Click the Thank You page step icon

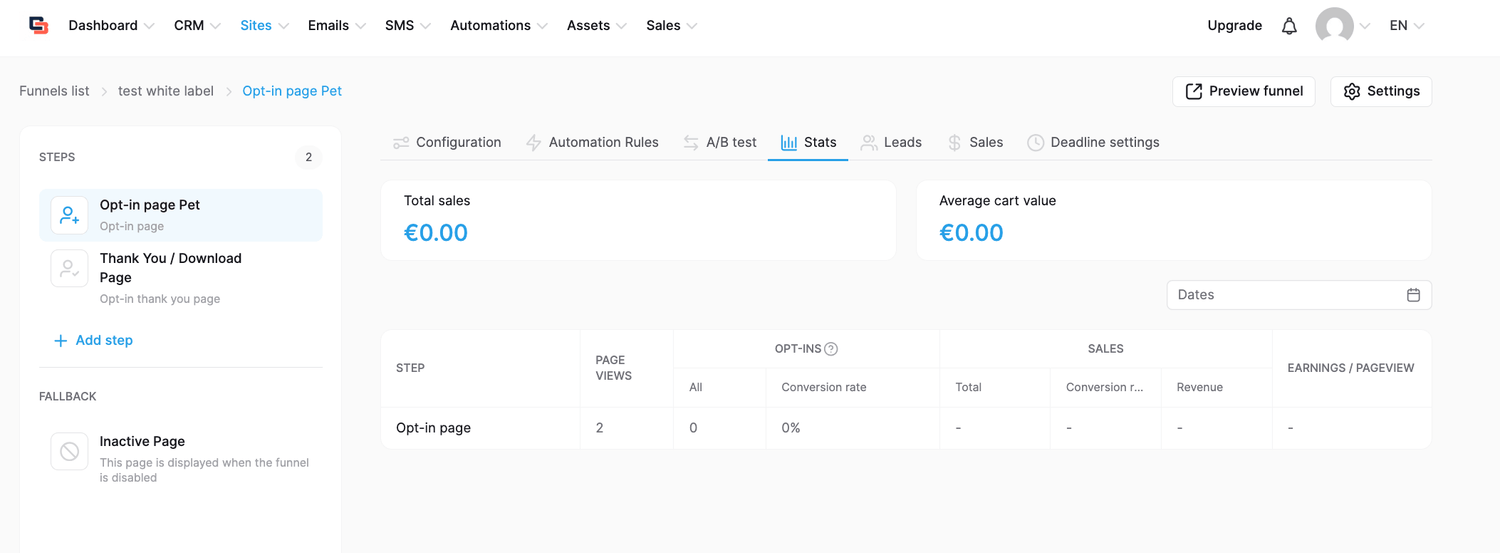69,268
